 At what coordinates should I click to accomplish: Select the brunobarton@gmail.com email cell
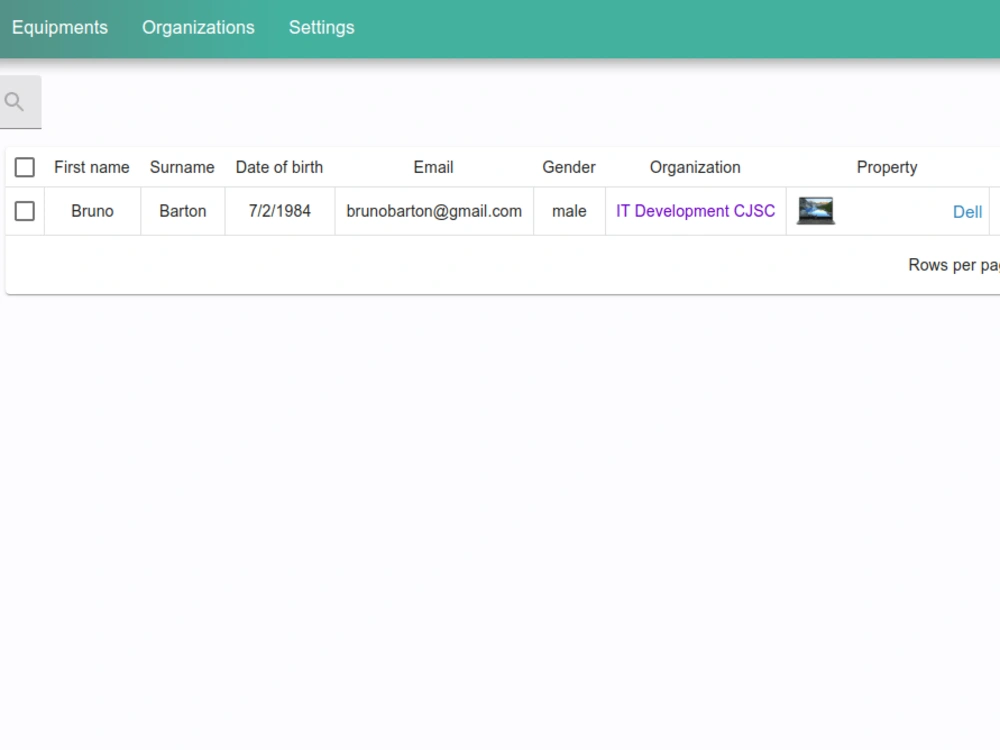click(x=434, y=211)
